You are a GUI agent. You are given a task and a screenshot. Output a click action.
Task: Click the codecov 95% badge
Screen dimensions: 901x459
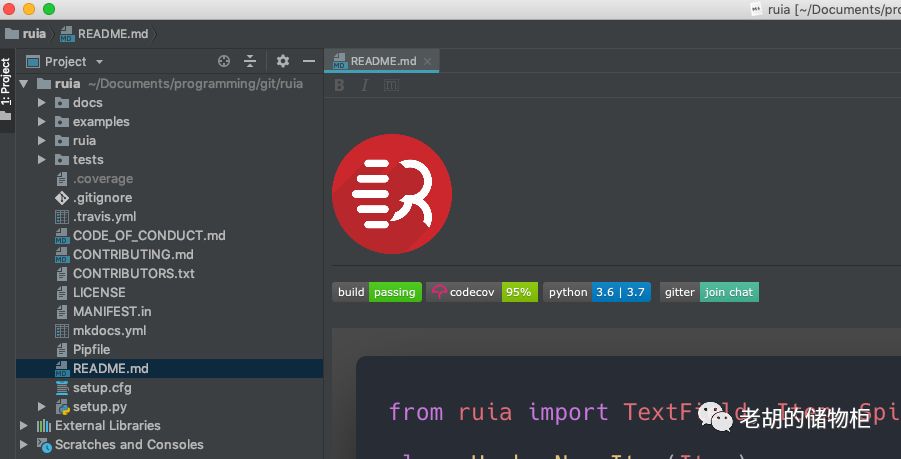point(482,292)
